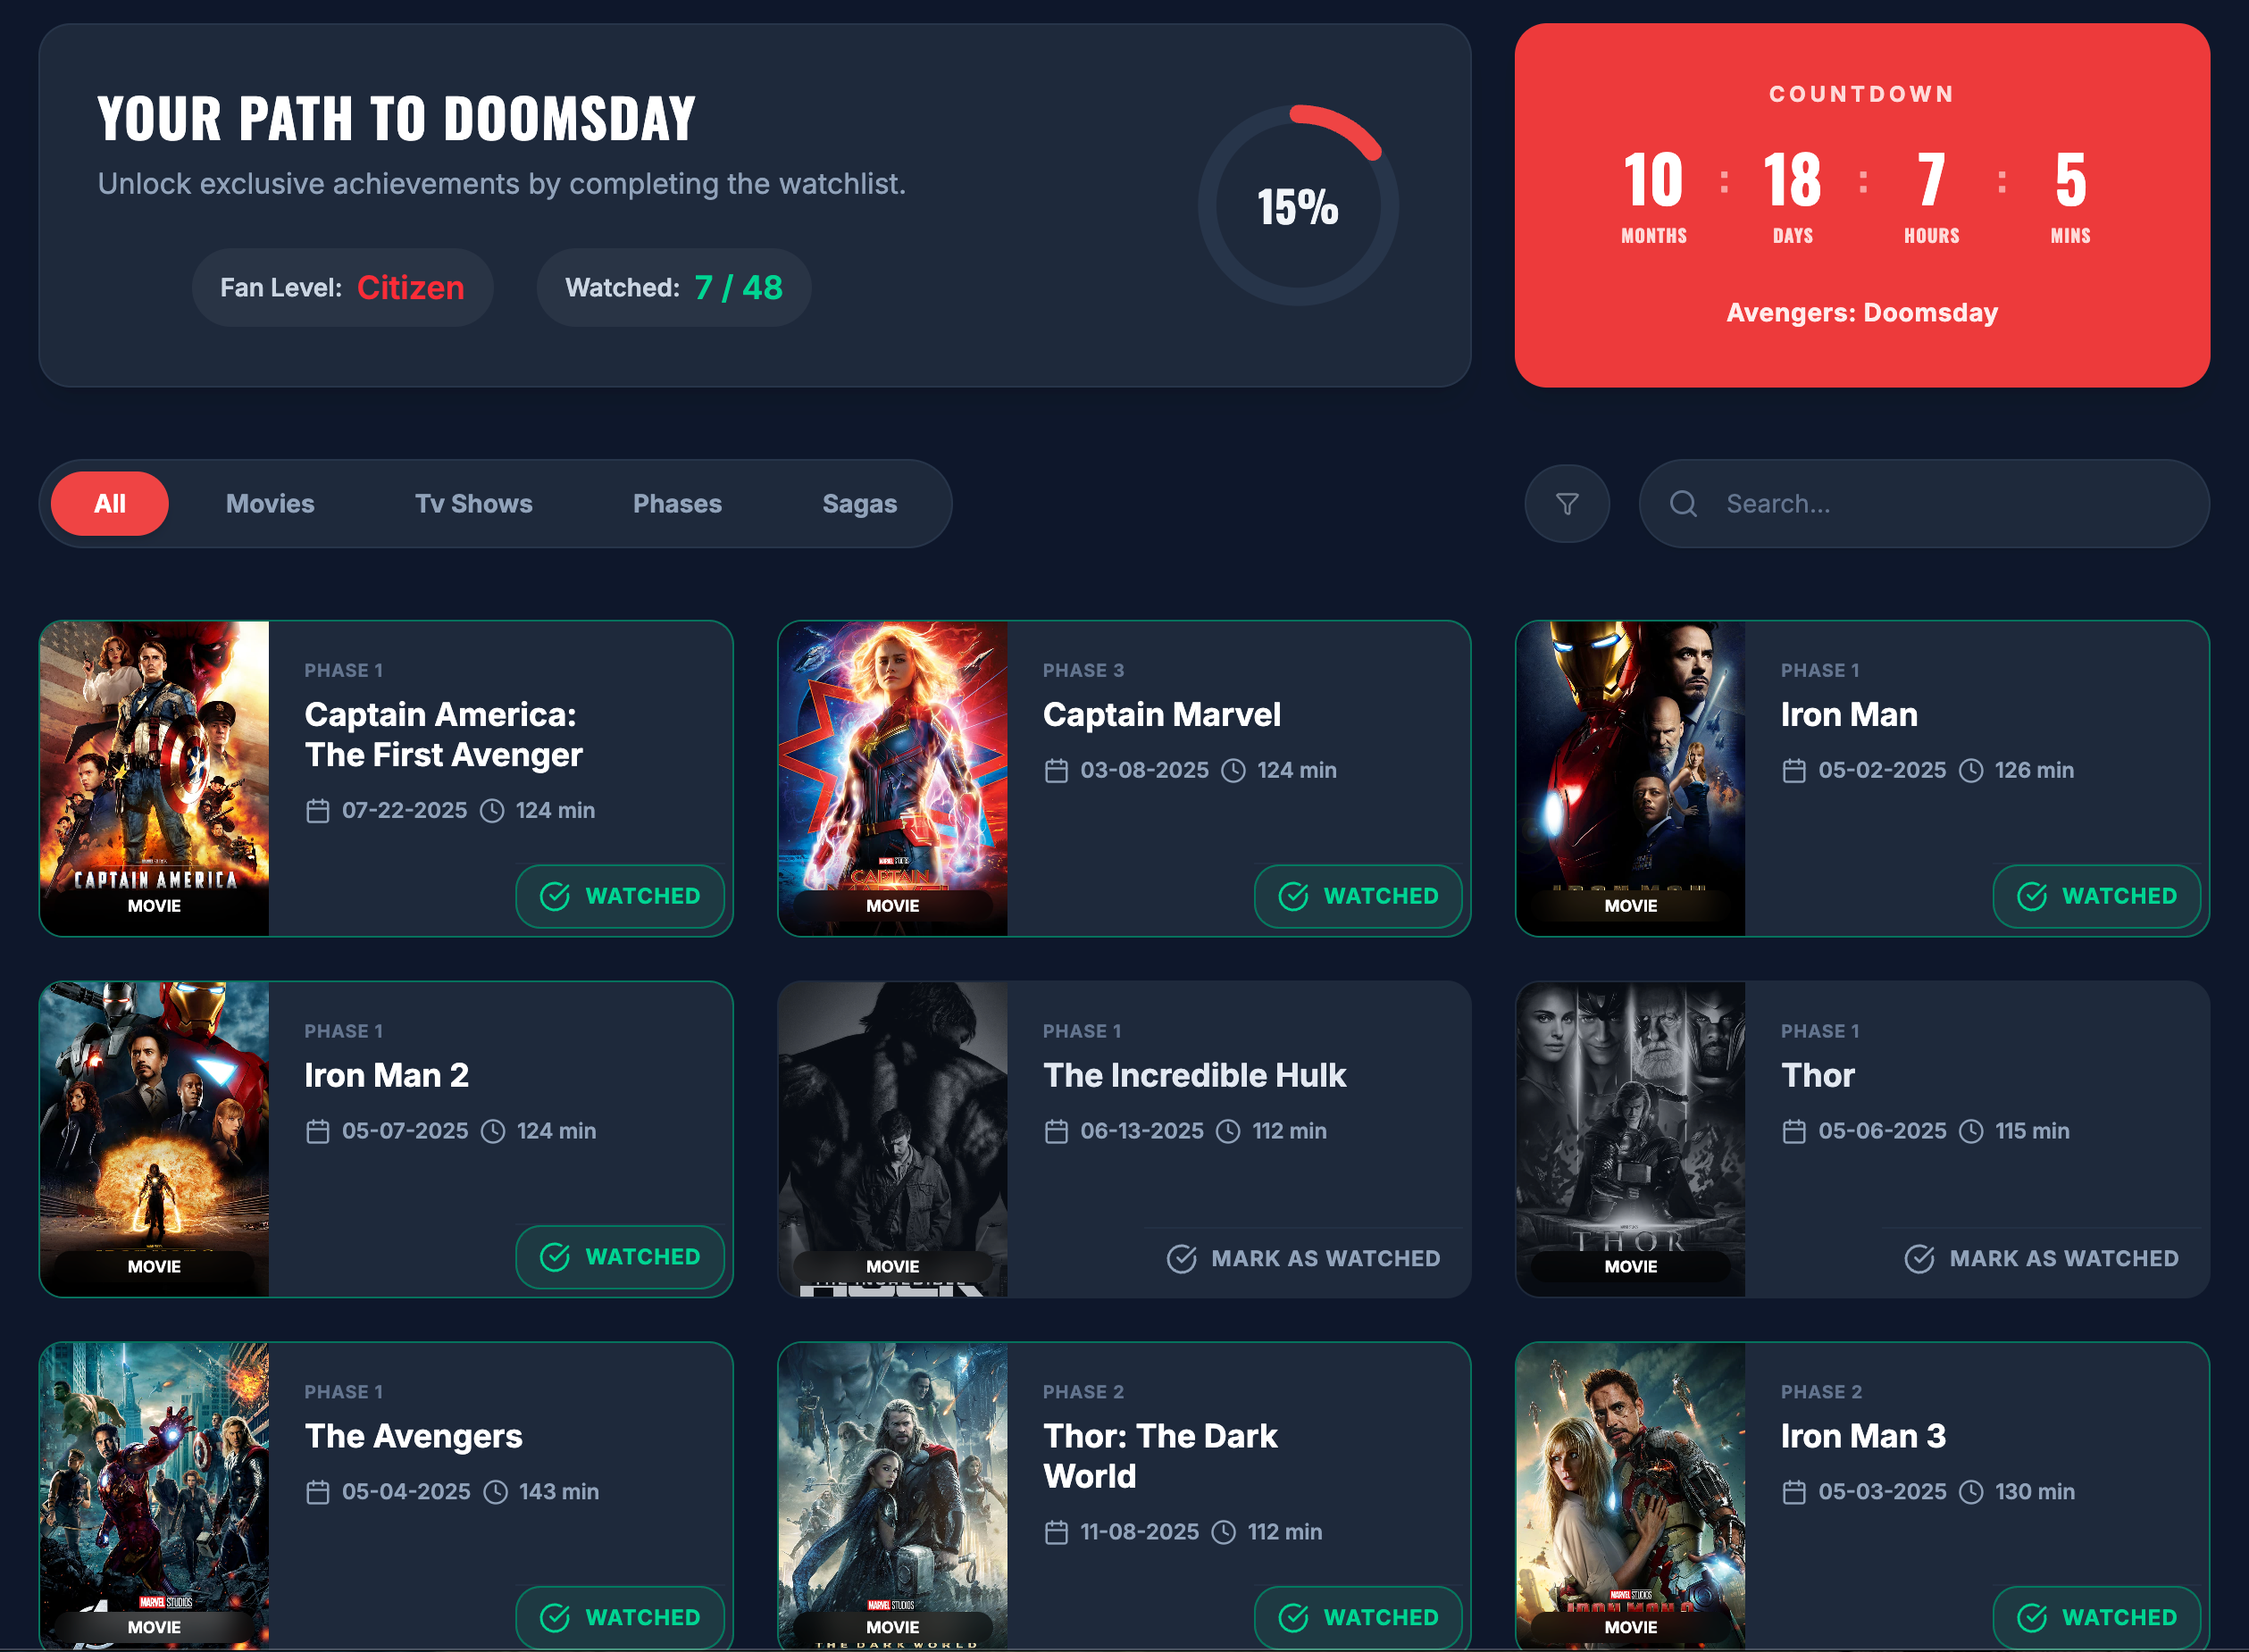Click the clock icon on The Incredible Hulk card
Viewport: 2249px width, 1652px height.
tap(1228, 1131)
